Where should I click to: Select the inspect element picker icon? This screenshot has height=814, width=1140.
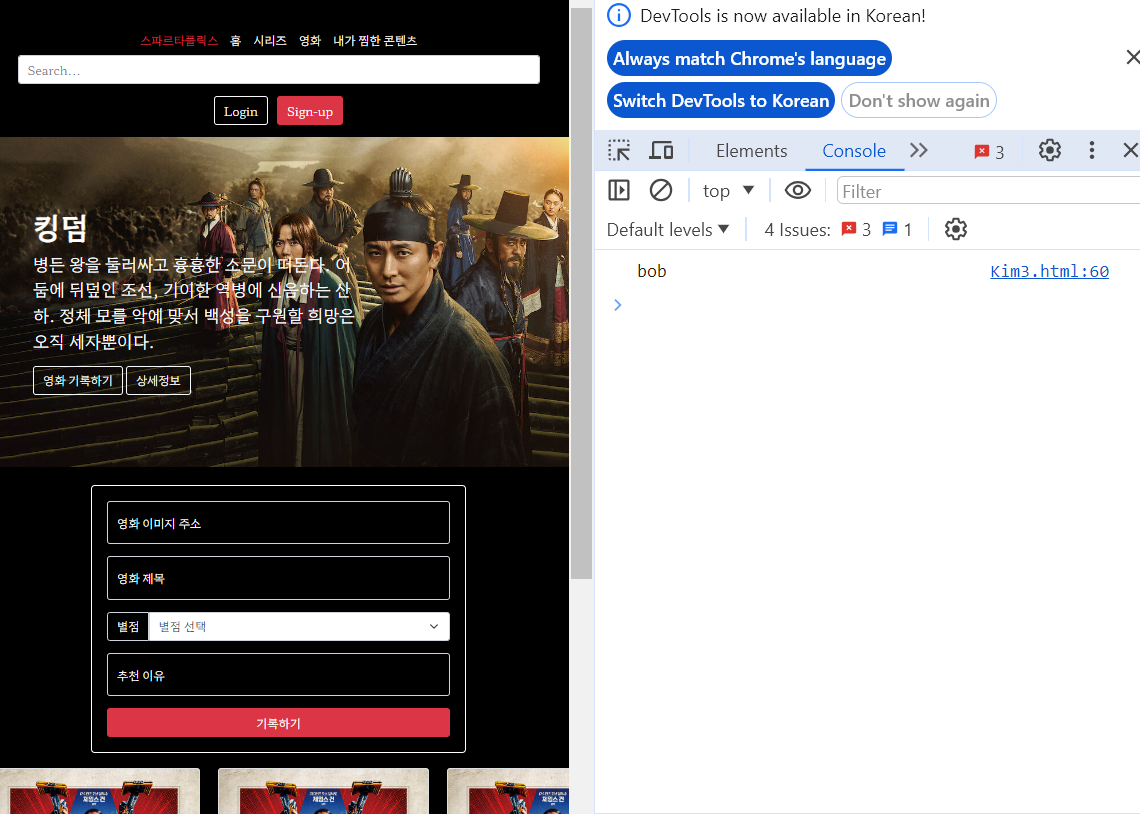tap(619, 150)
